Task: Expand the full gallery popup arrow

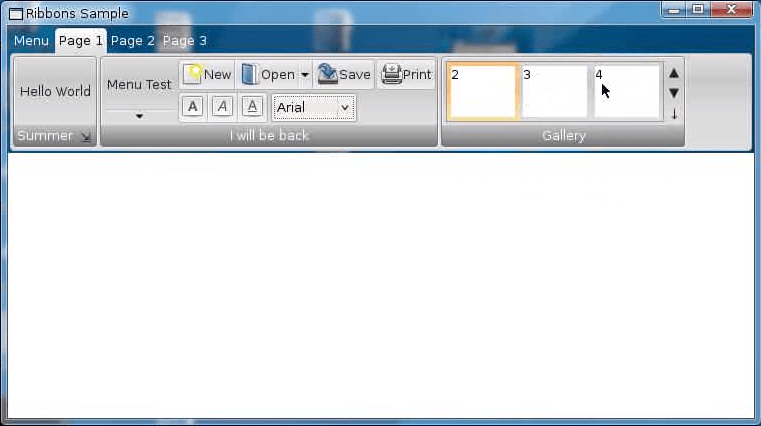Action: pyautogui.click(x=674, y=114)
